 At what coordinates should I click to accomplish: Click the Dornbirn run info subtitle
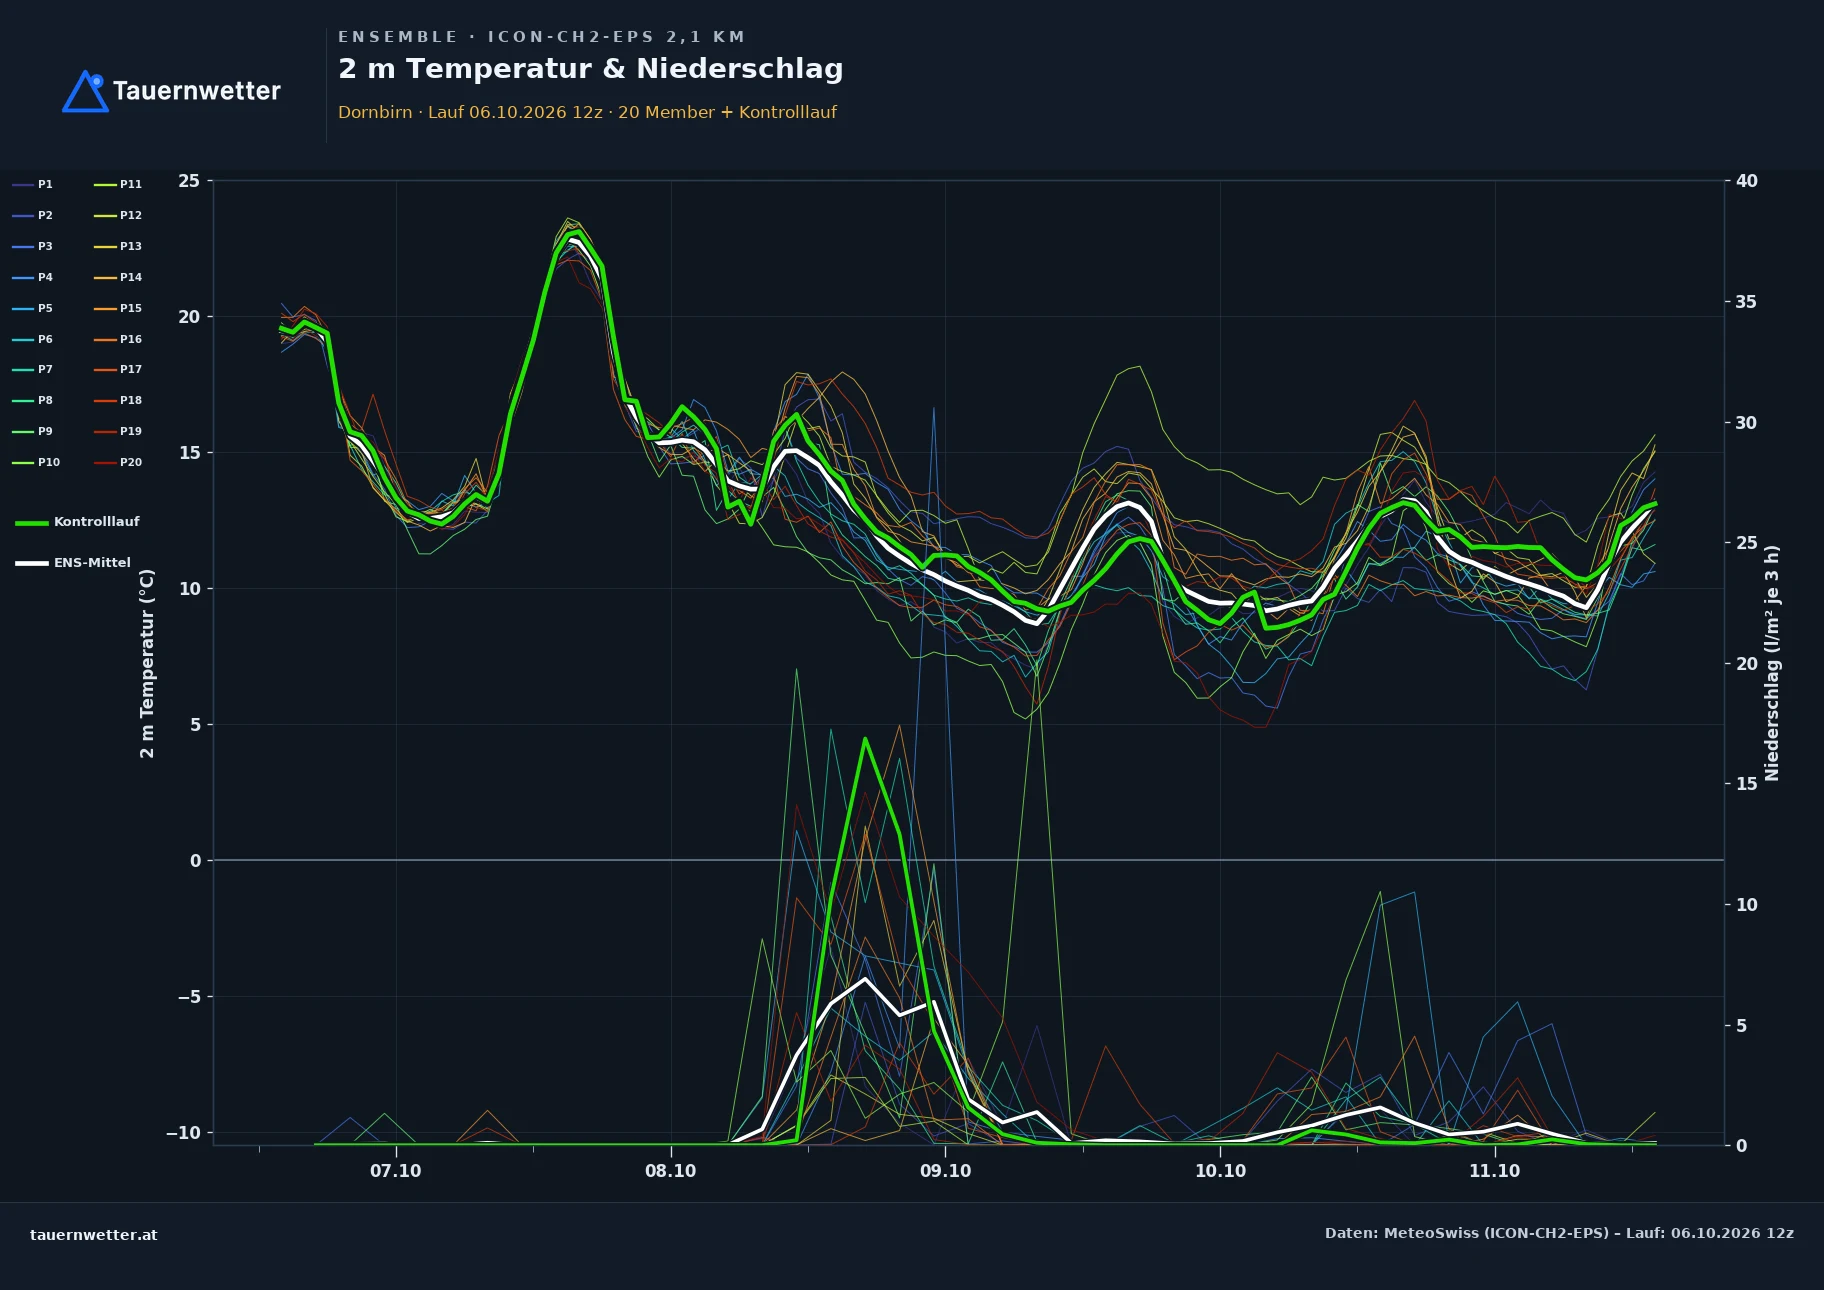pos(587,112)
